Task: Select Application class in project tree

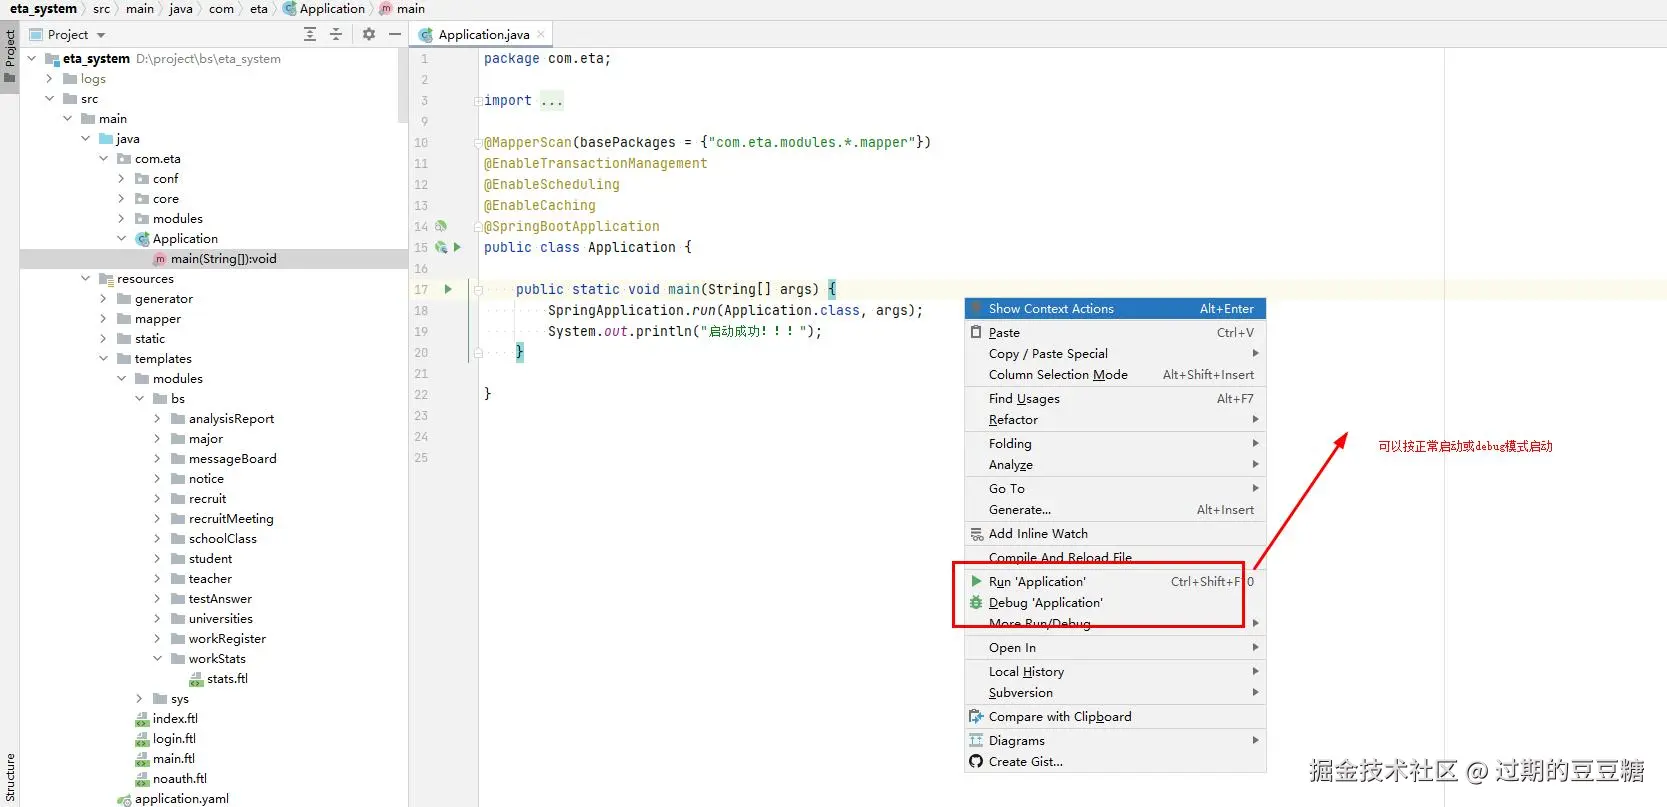Action: pos(185,239)
